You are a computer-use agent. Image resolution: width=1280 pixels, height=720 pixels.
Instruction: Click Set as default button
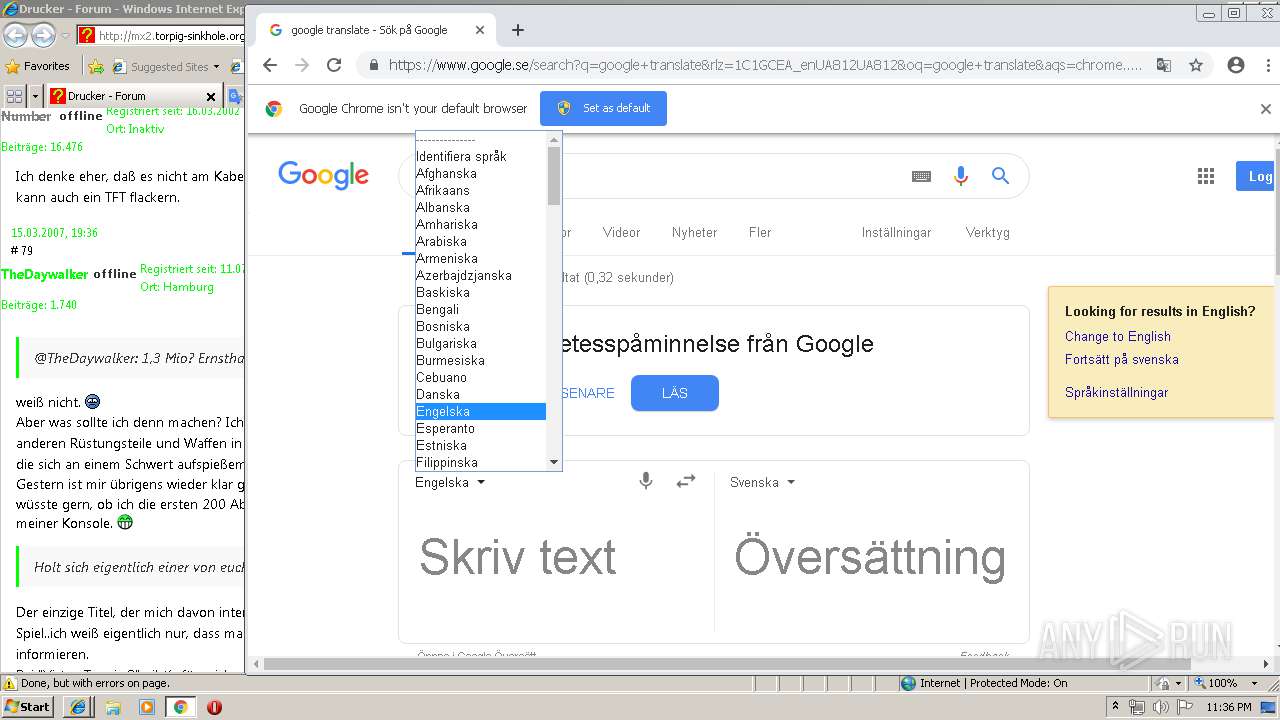pyautogui.click(x=603, y=108)
